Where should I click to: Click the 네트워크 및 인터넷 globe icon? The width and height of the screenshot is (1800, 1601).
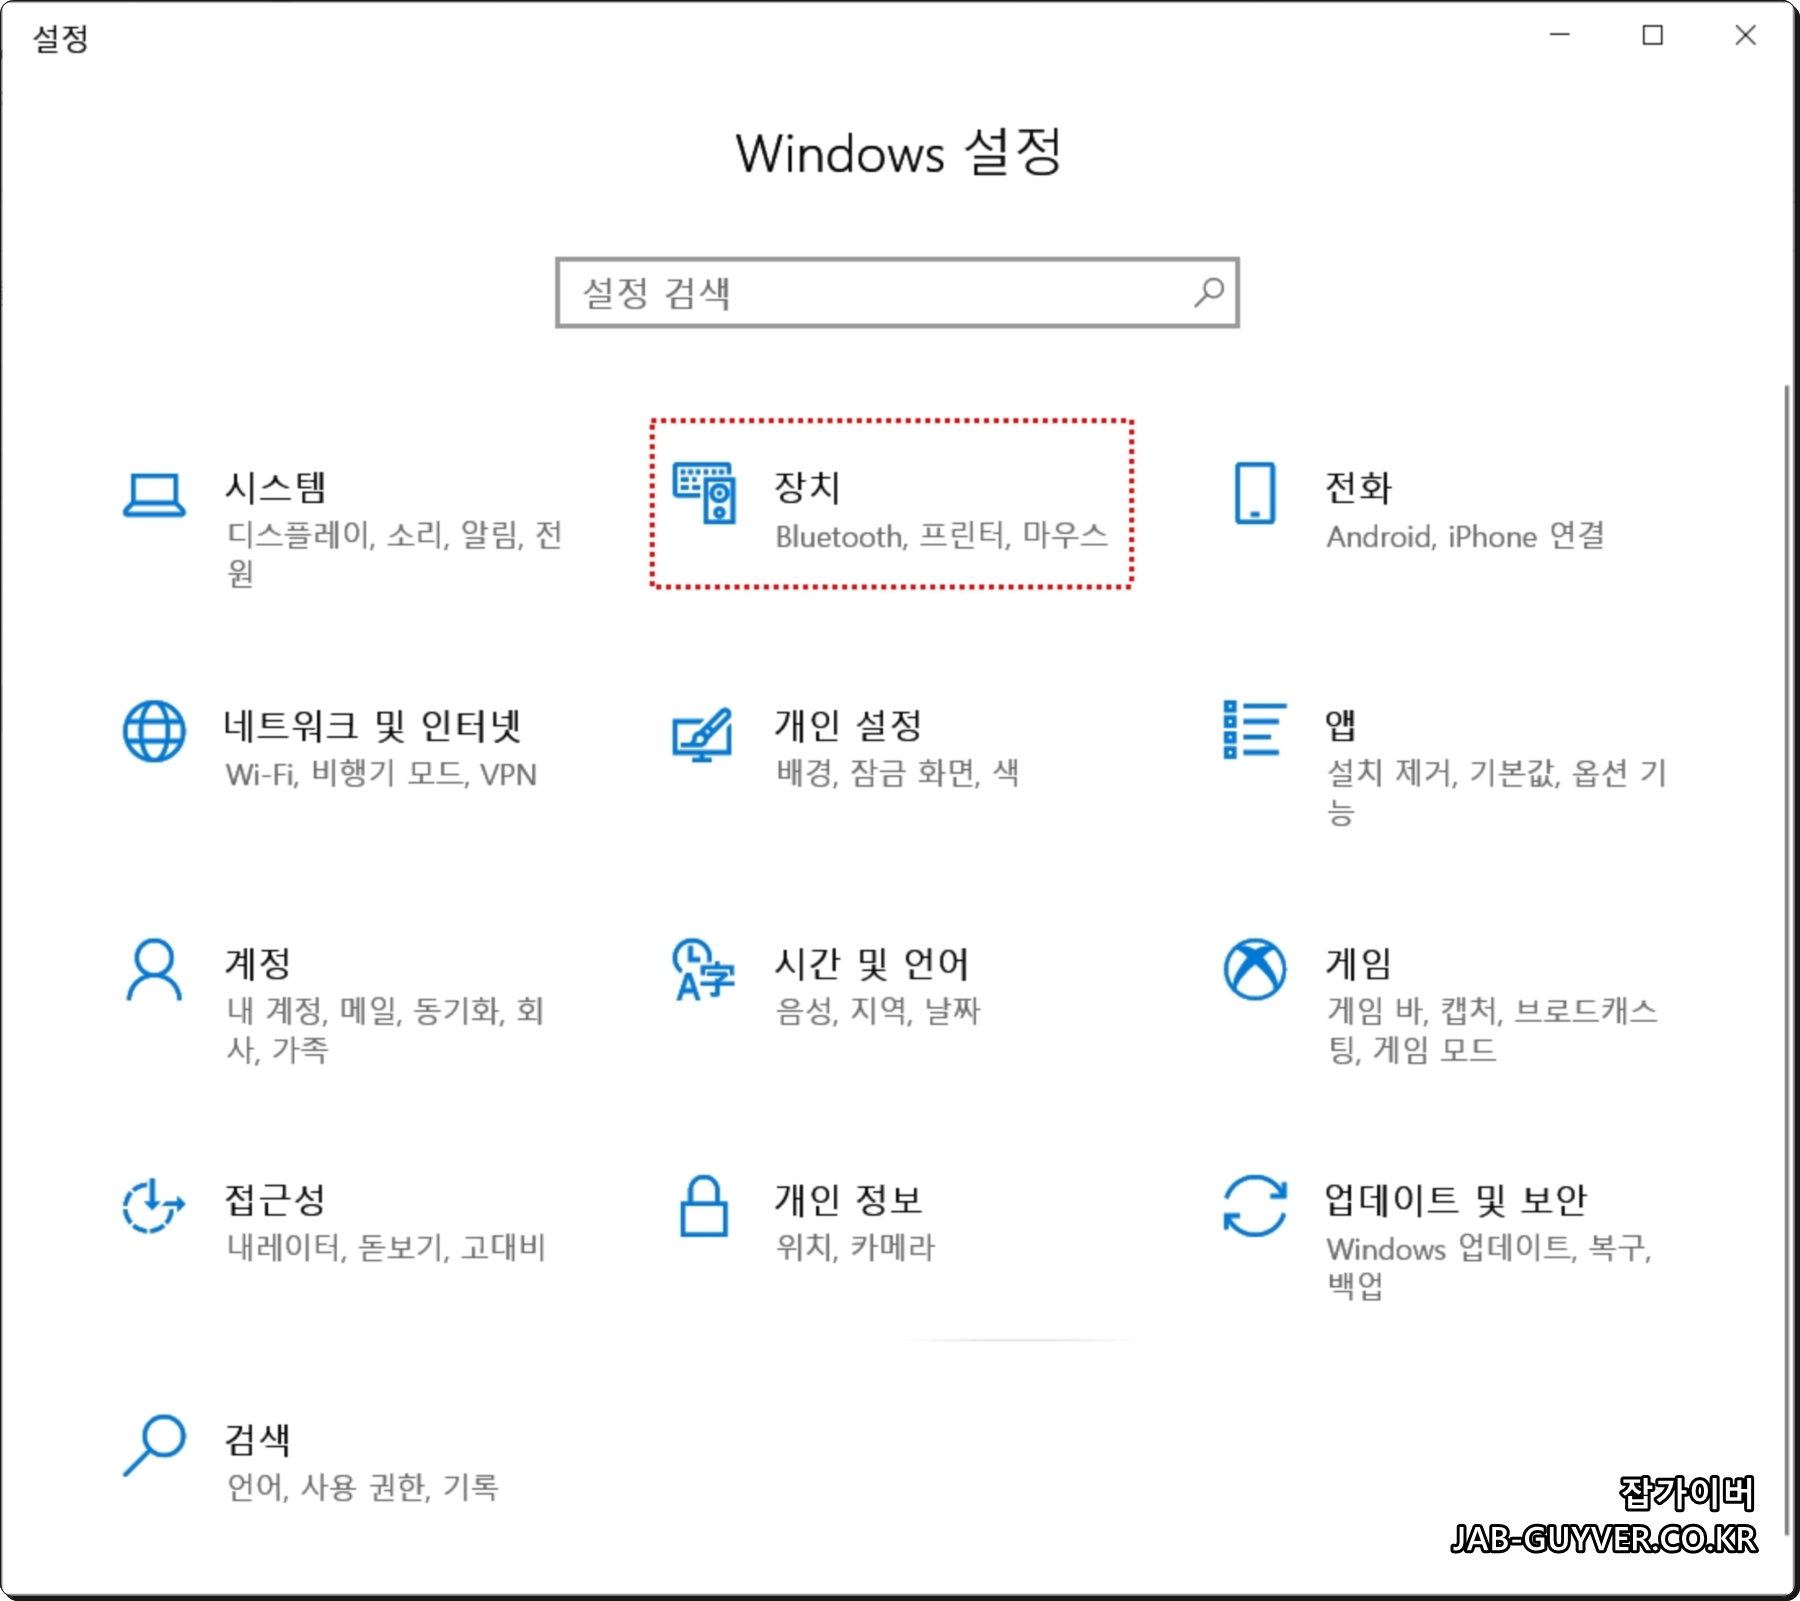click(x=154, y=731)
